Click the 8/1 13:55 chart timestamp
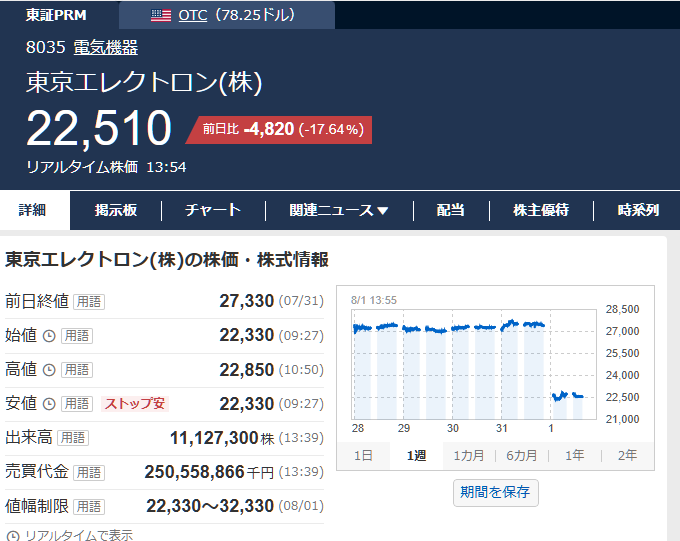 click(x=373, y=300)
